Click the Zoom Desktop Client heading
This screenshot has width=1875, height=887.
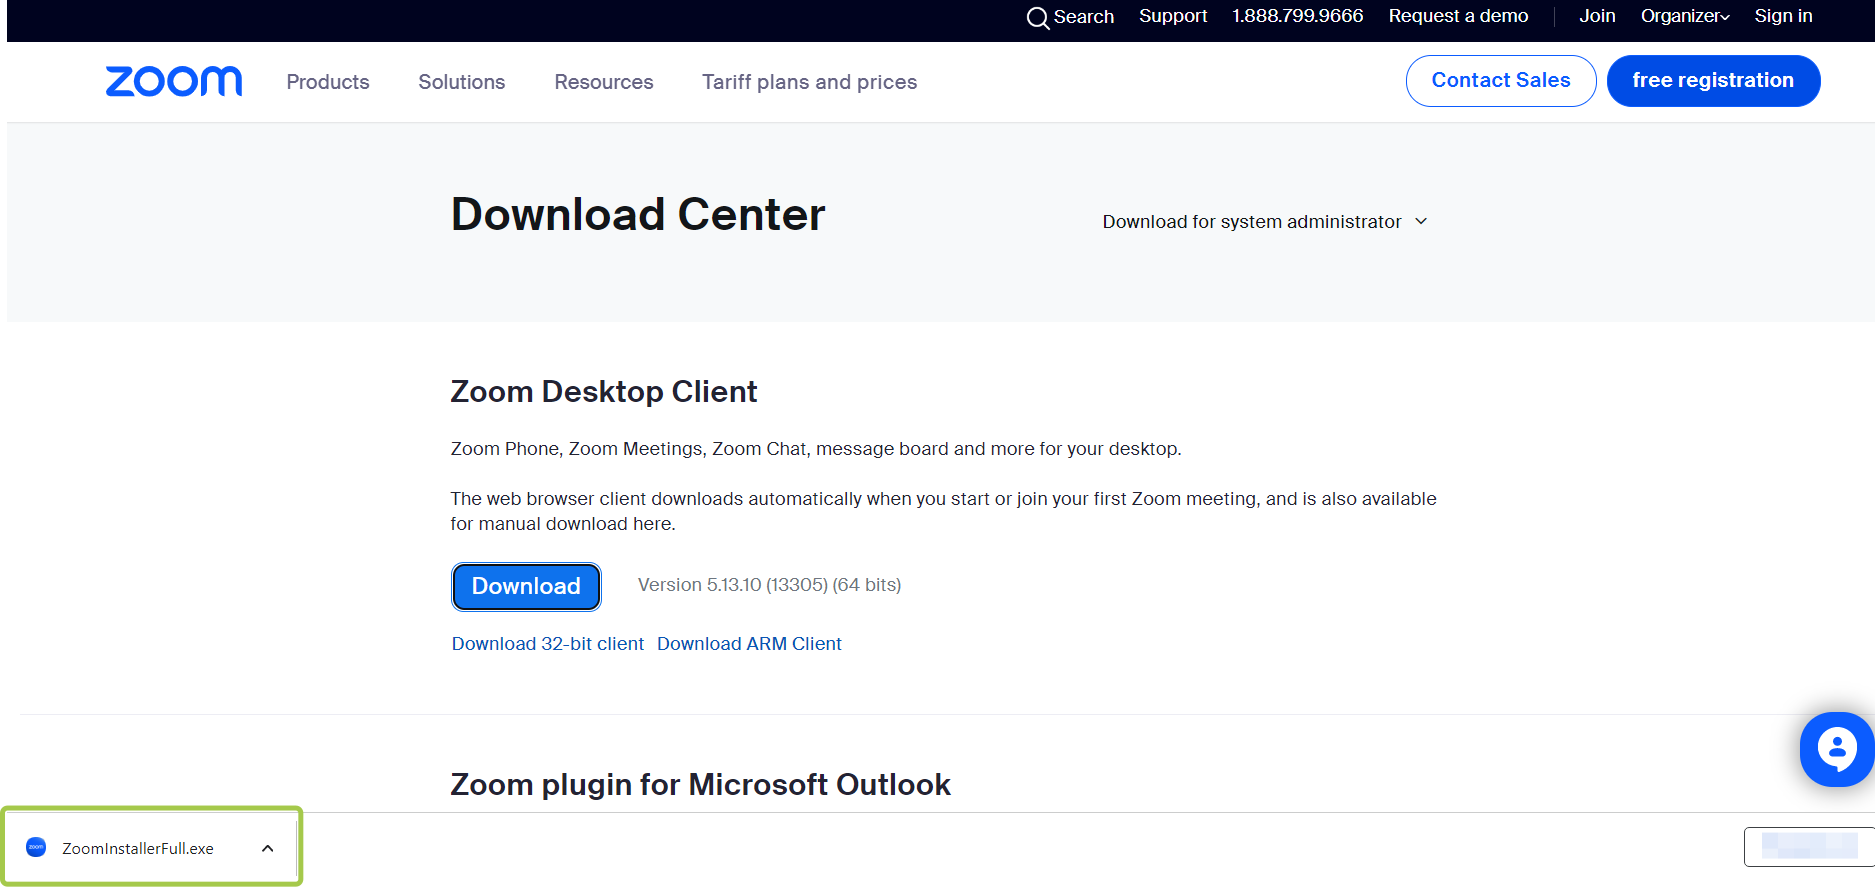pyautogui.click(x=604, y=391)
